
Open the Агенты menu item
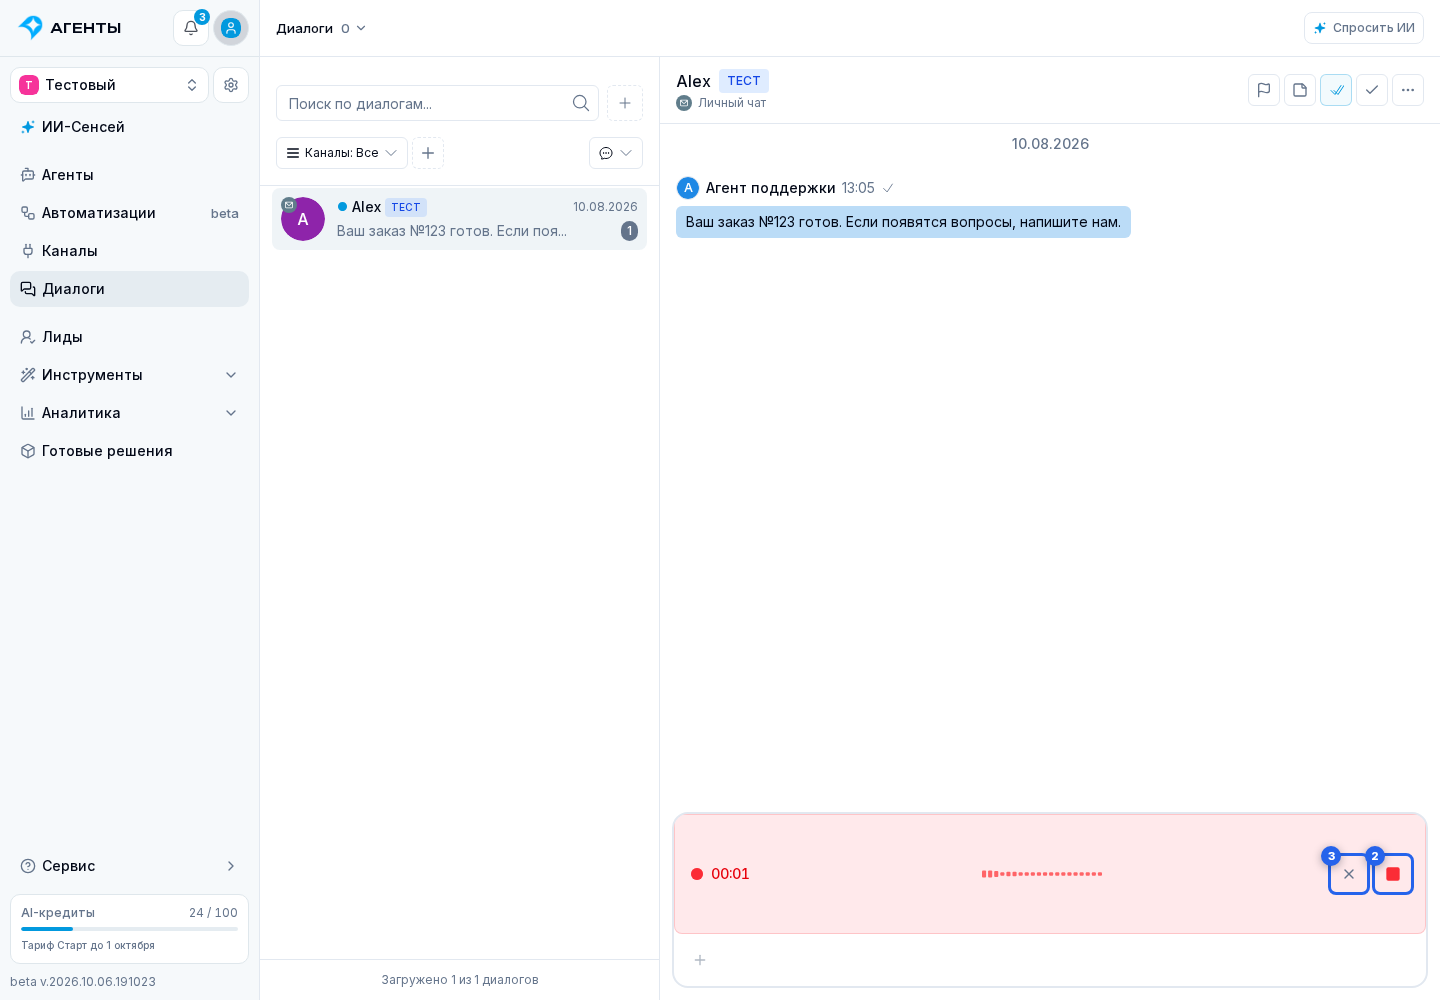coord(130,175)
